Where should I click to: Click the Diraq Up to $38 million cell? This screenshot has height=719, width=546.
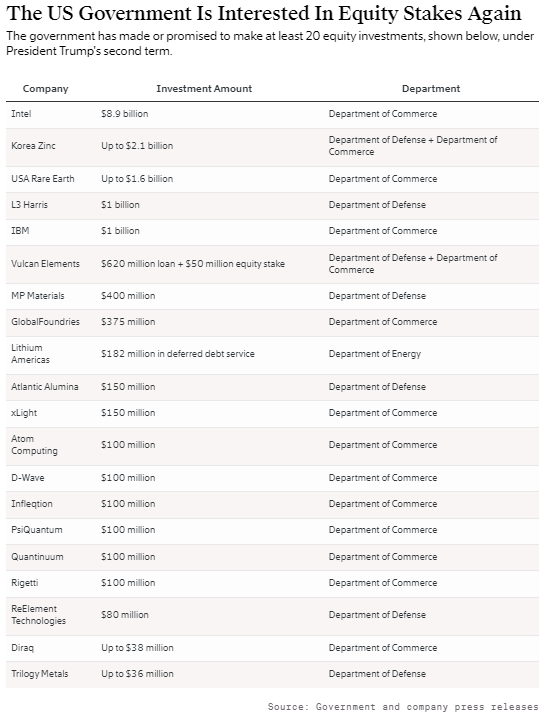(x=138, y=648)
